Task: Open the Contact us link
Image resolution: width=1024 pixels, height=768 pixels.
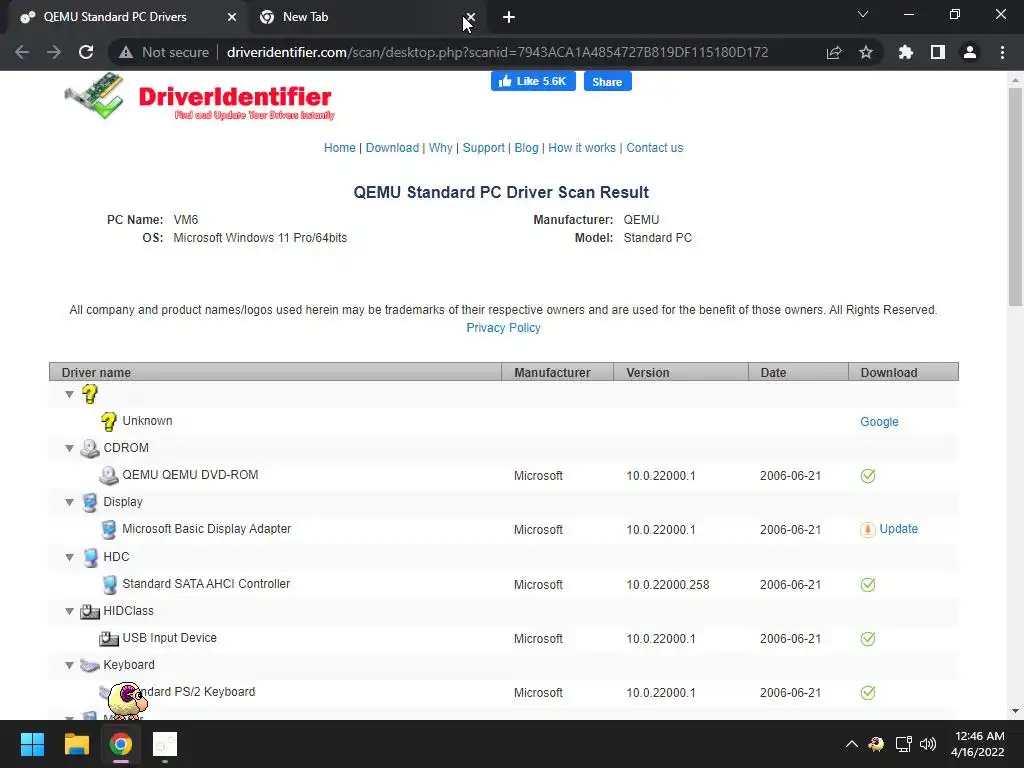Action: (654, 148)
